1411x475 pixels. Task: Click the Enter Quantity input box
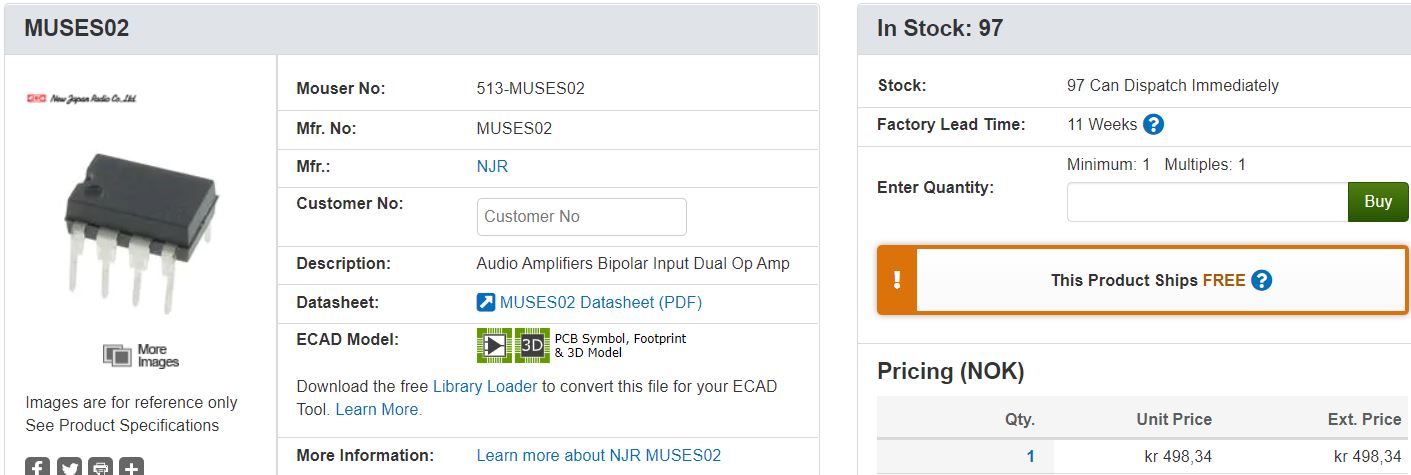tap(1207, 202)
